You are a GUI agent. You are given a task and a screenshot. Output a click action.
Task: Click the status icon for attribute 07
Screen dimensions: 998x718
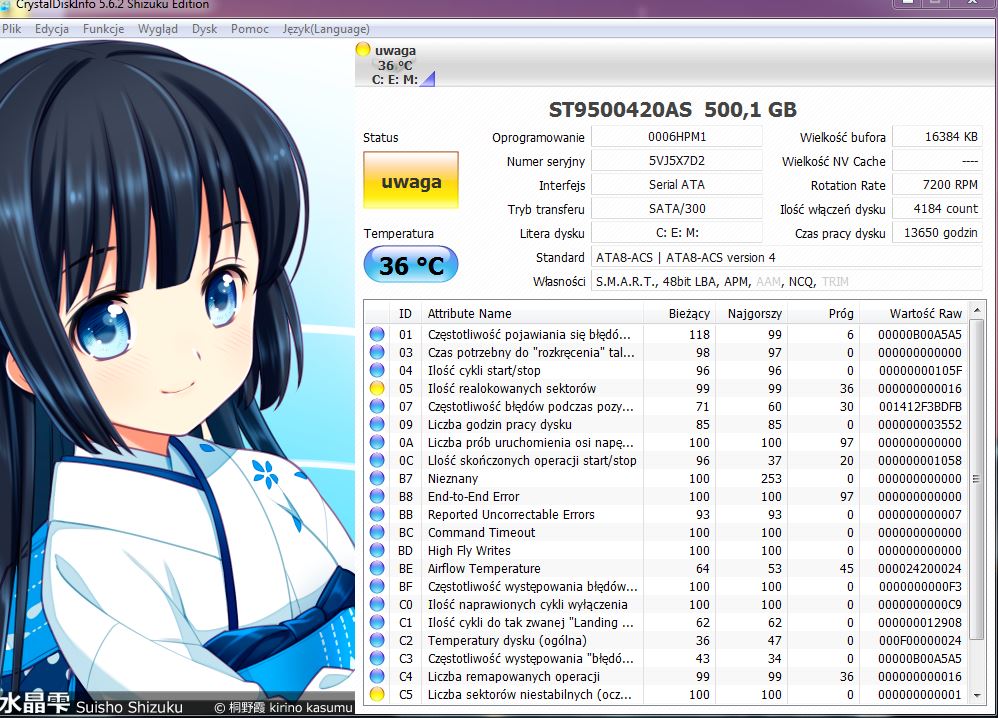click(377, 405)
